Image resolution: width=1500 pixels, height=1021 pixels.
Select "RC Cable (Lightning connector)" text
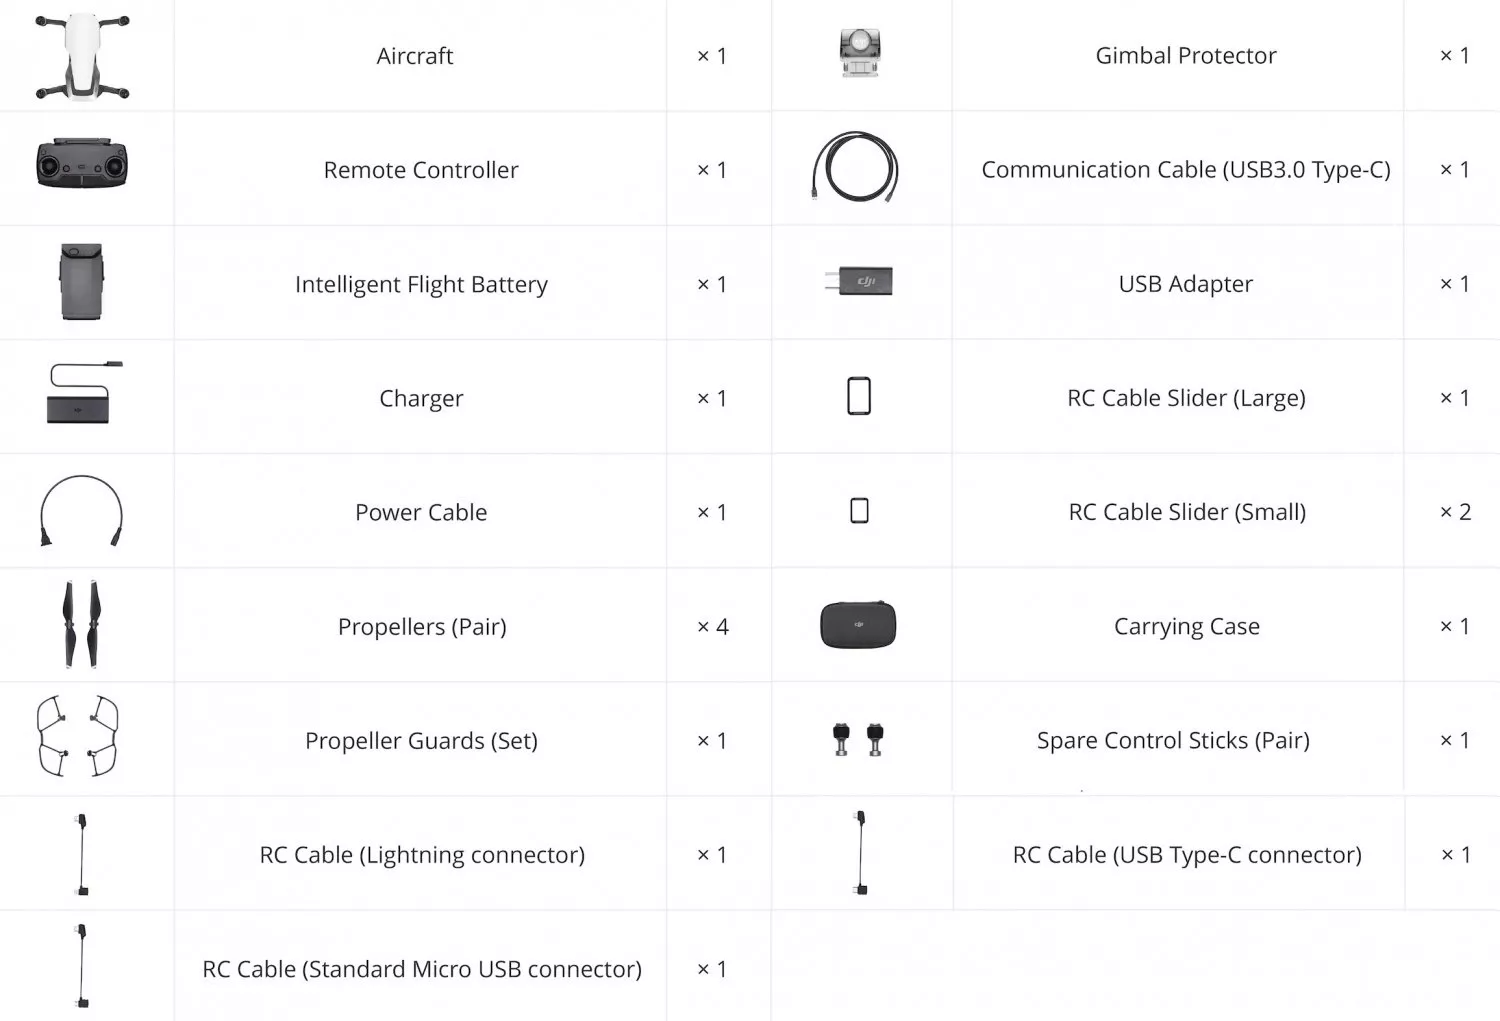pyautogui.click(x=422, y=855)
